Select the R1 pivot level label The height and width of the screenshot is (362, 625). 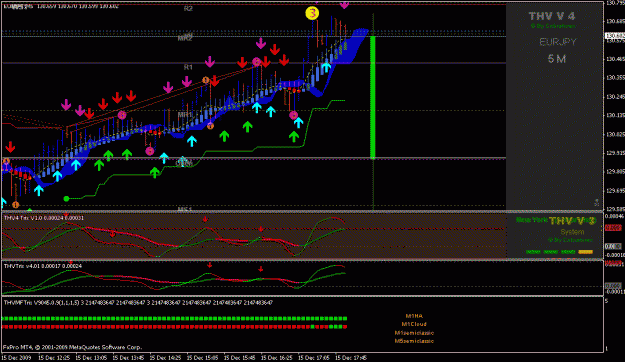point(188,67)
